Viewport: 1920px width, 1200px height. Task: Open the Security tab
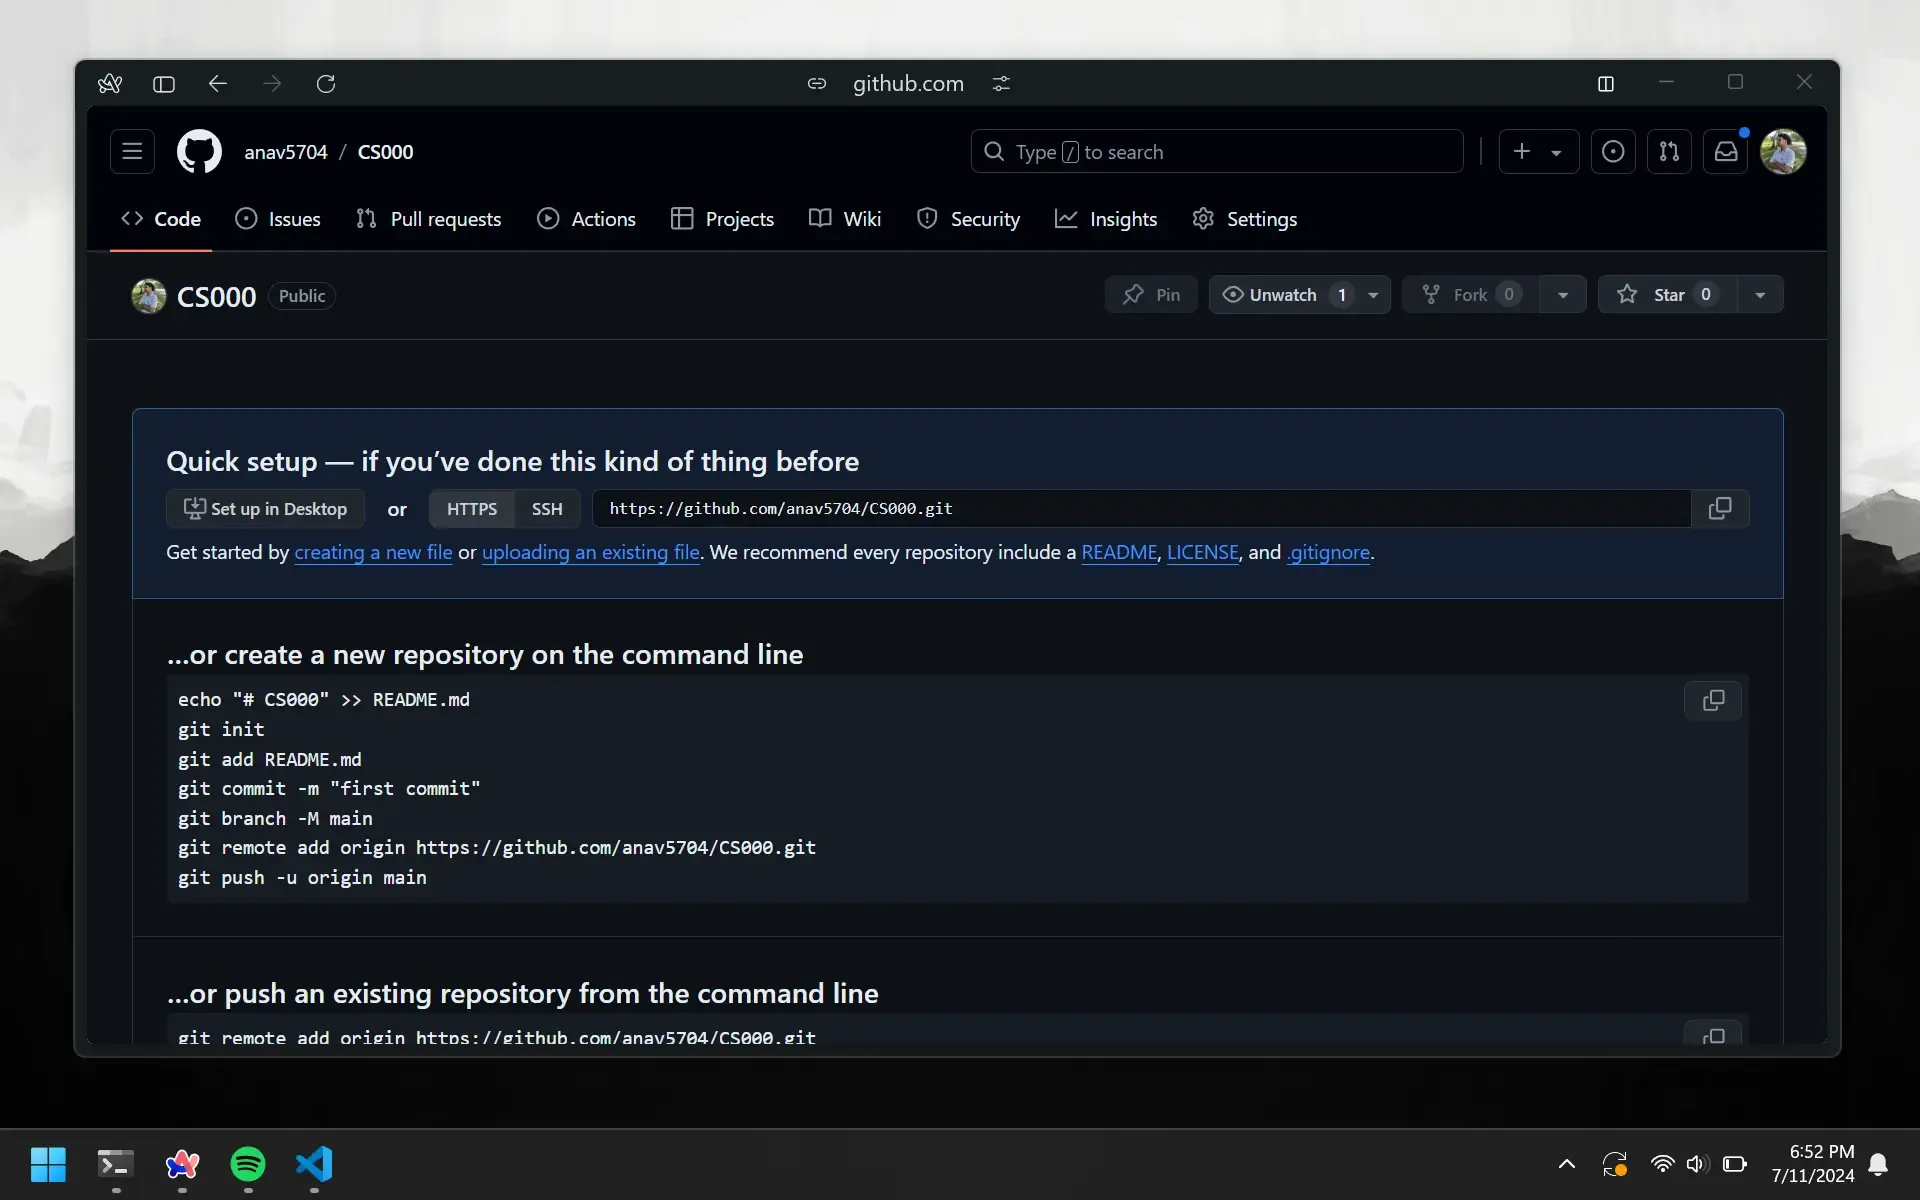(966, 218)
